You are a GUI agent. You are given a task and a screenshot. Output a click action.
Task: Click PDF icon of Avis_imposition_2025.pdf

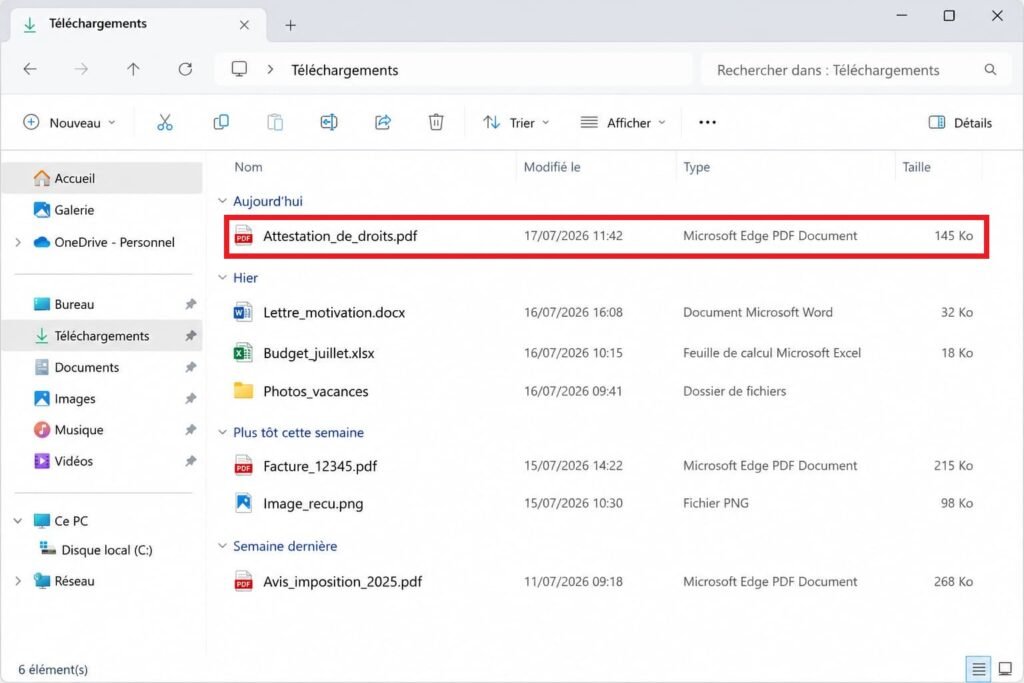point(243,581)
